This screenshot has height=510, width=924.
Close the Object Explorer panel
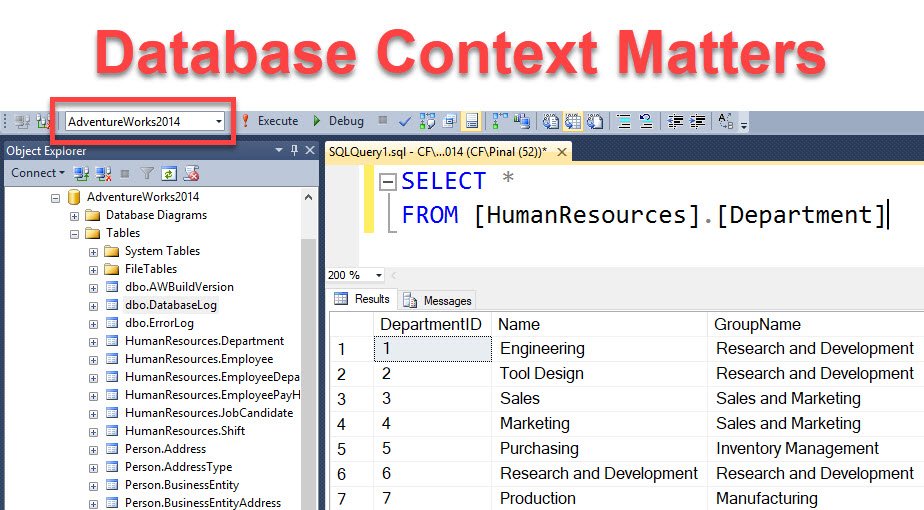click(310, 150)
